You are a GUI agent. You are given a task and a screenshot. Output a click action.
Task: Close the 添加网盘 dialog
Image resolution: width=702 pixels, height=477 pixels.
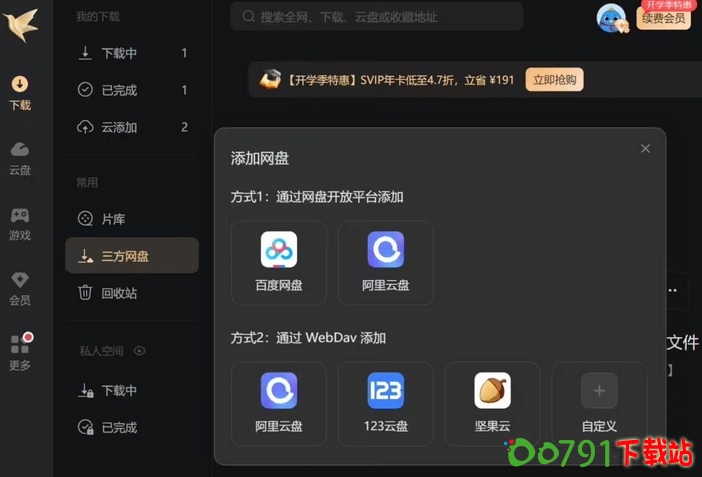(x=645, y=148)
